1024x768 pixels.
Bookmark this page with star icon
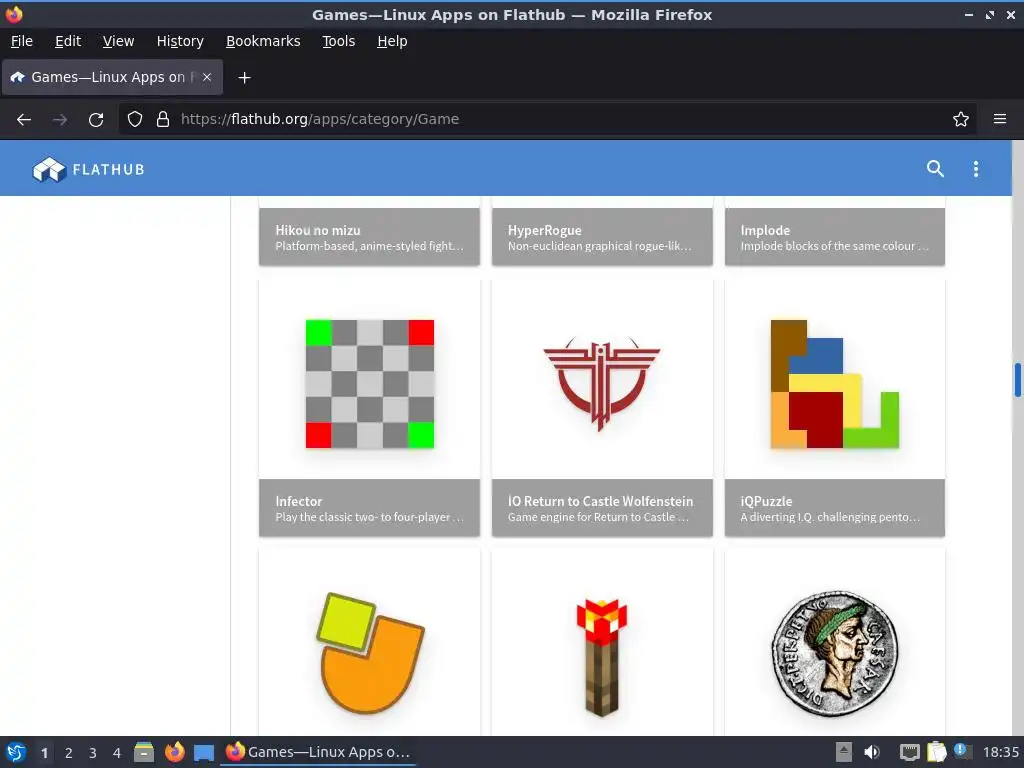pos(961,119)
